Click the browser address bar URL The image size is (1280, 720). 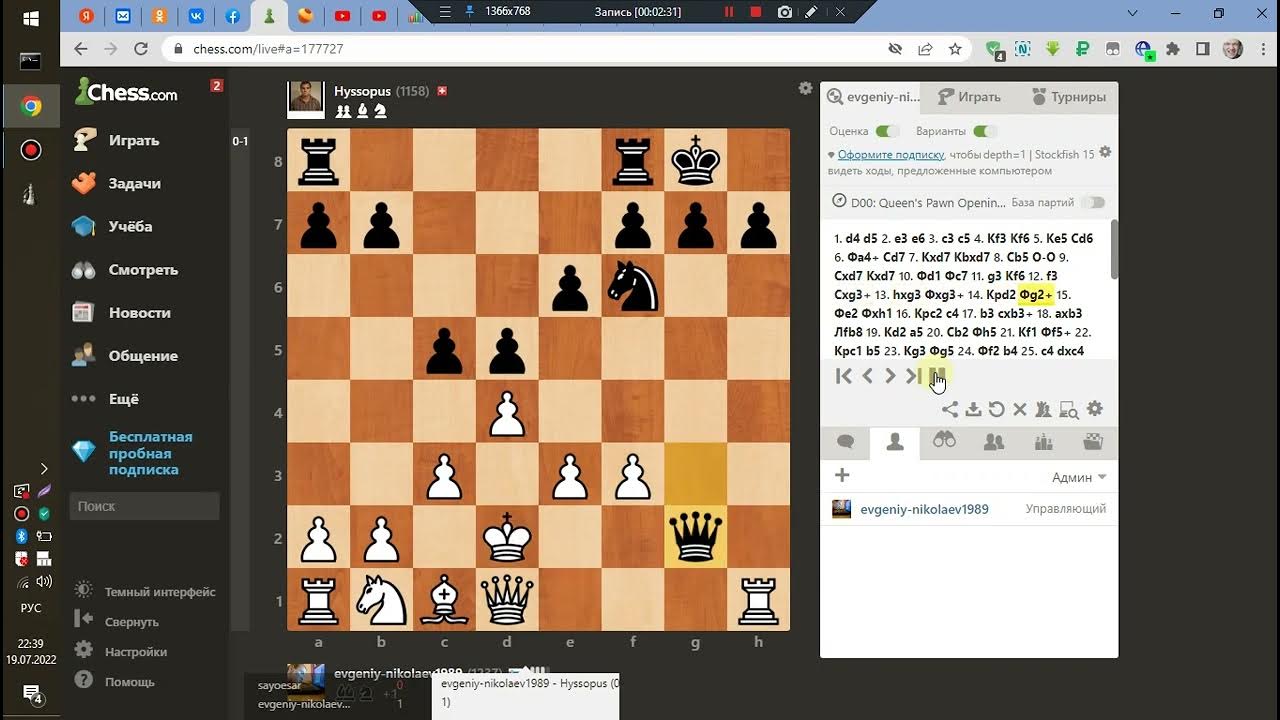(x=267, y=49)
